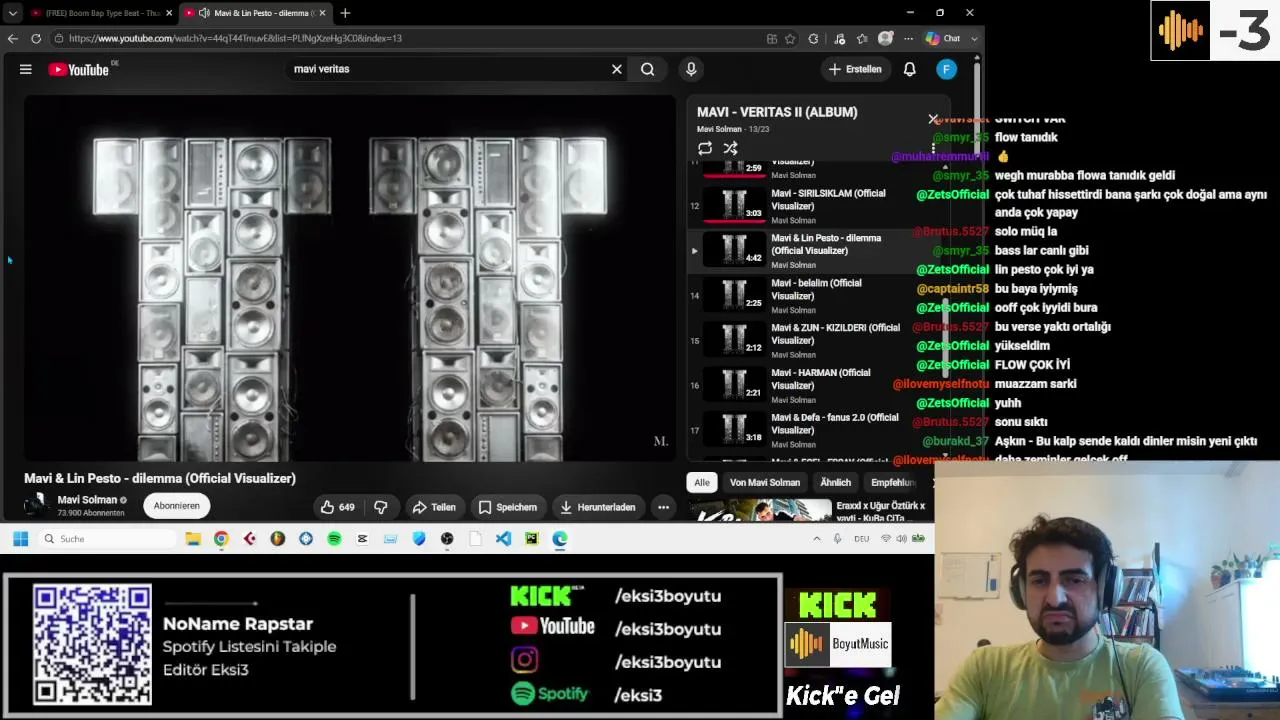Open PyCharm from the taskbar
The image size is (1280, 720).
coord(531,539)
